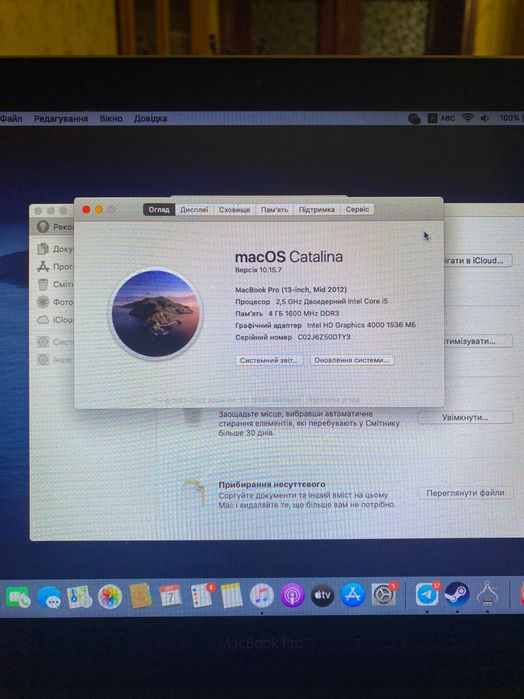Click the Wi-Fi status icon
The width and height of the screenshot is (524, 699).
[x=467, y=118]
